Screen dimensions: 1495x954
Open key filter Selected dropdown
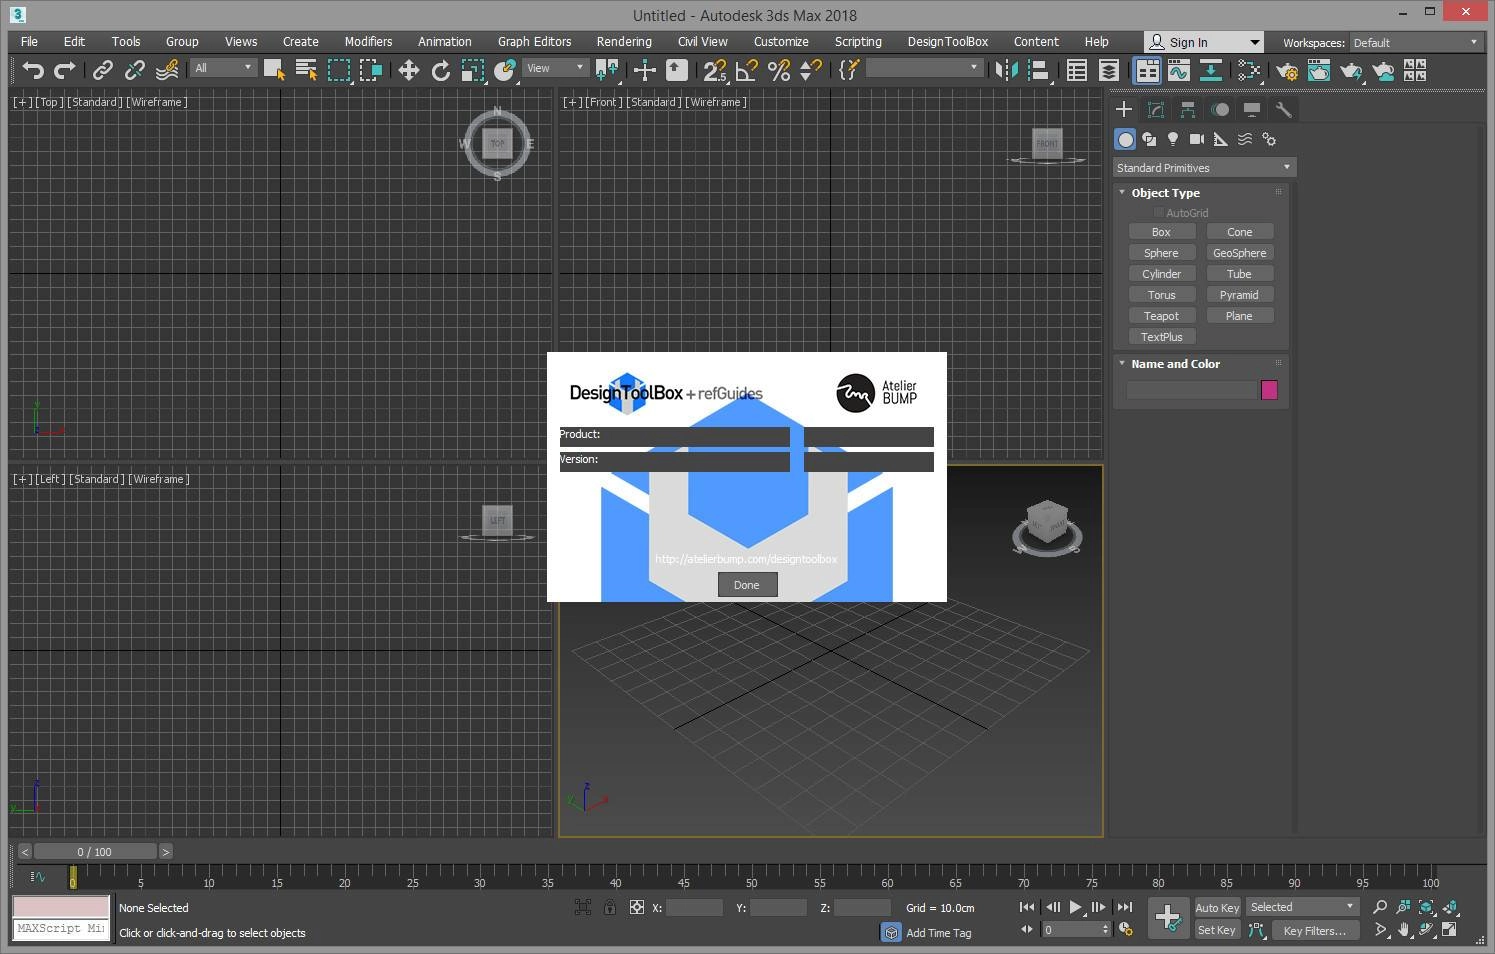[x=1302, y=907]
